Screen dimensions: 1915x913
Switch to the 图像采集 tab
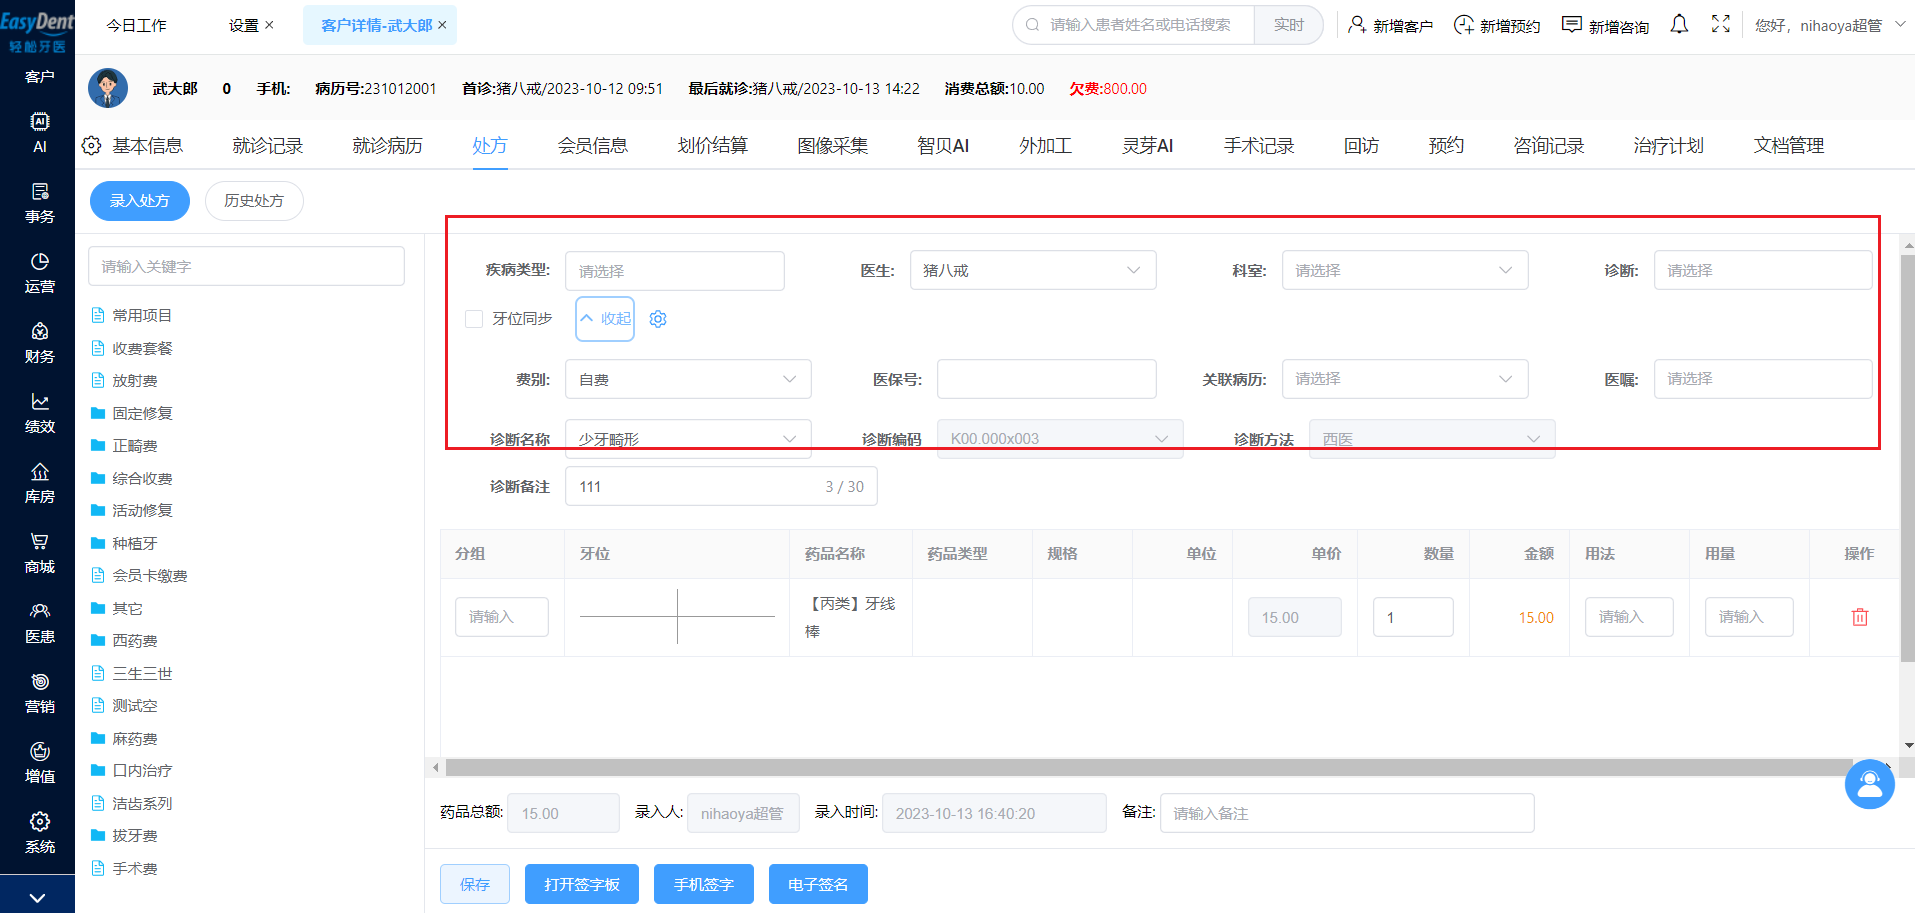pos(833,146)
